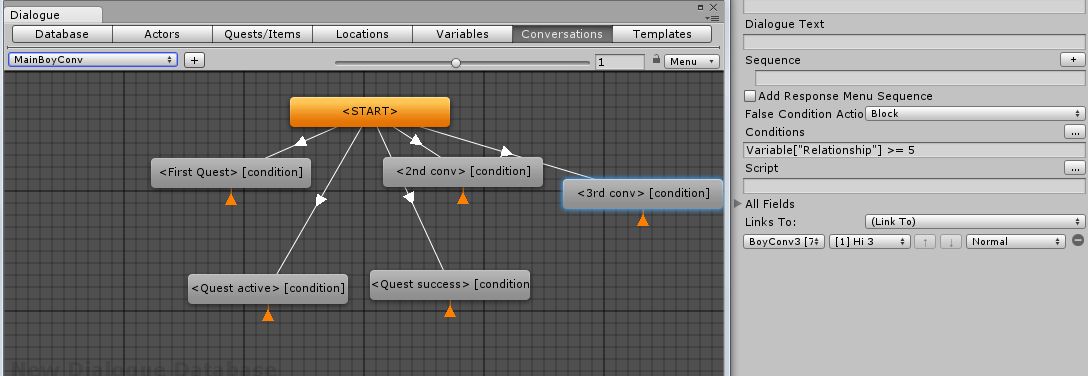
Task: Open False Condition Action Block dropdown
Action: coord(975,114)
